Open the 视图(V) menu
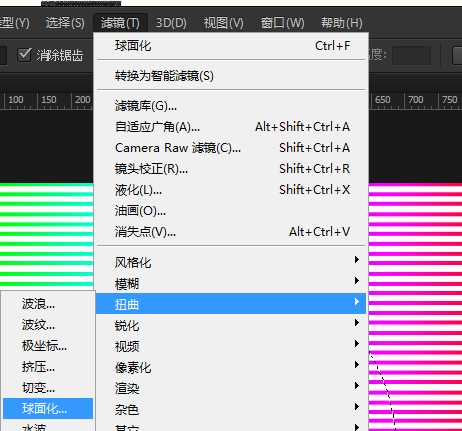Image resolution: width=462 pixels, height=431 pixels. tap(223, 23)
